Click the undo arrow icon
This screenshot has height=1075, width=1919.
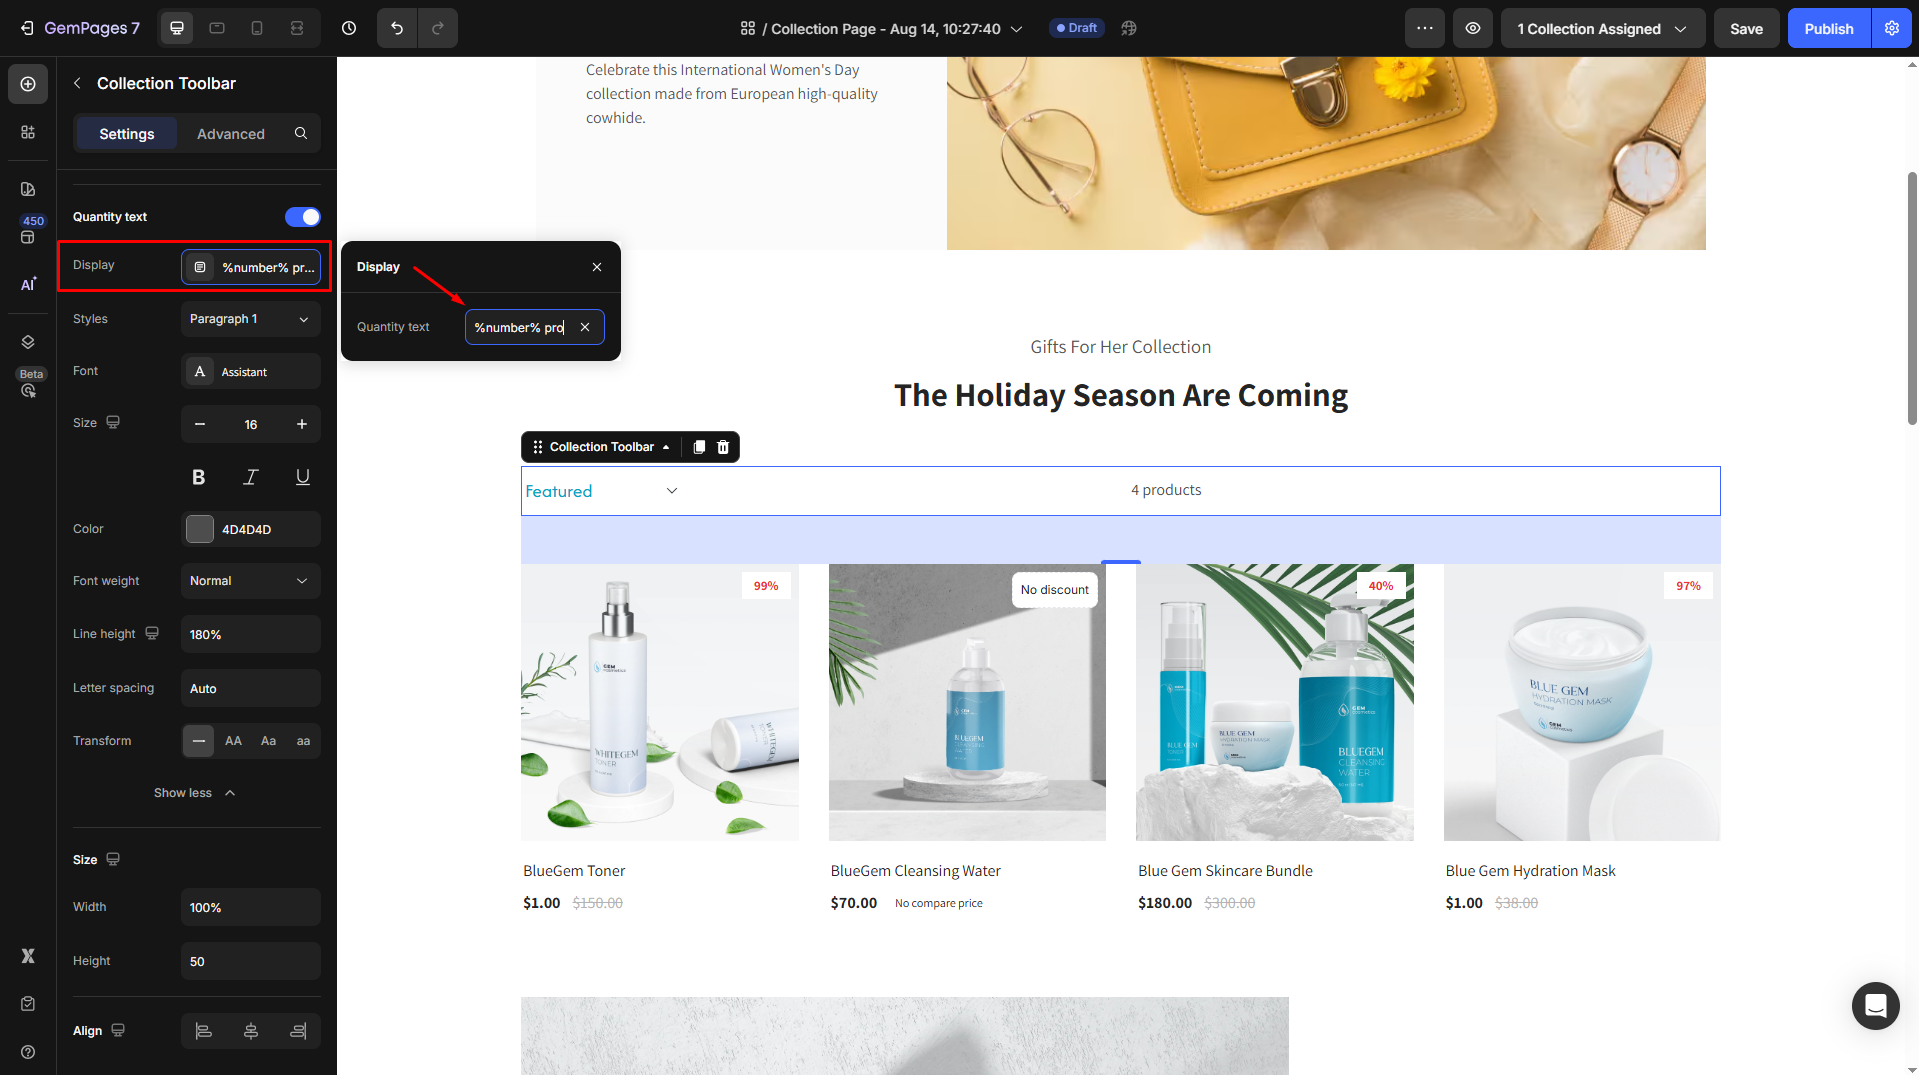click(397, 28)
